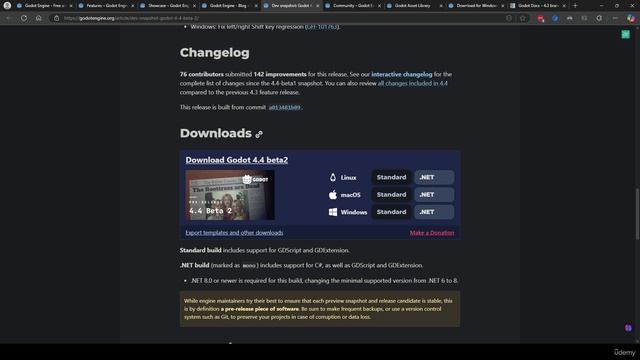Add page to favorites star icon
640x360 pixels.
coord(522,18)
